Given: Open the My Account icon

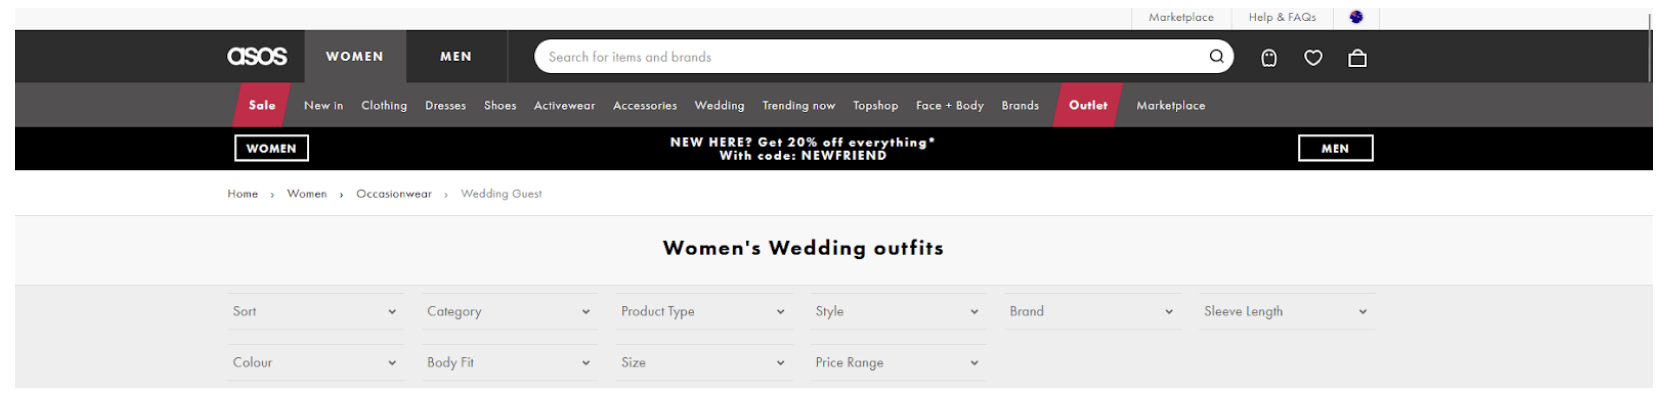Looking at the screenshot, I should [1269, 58].
